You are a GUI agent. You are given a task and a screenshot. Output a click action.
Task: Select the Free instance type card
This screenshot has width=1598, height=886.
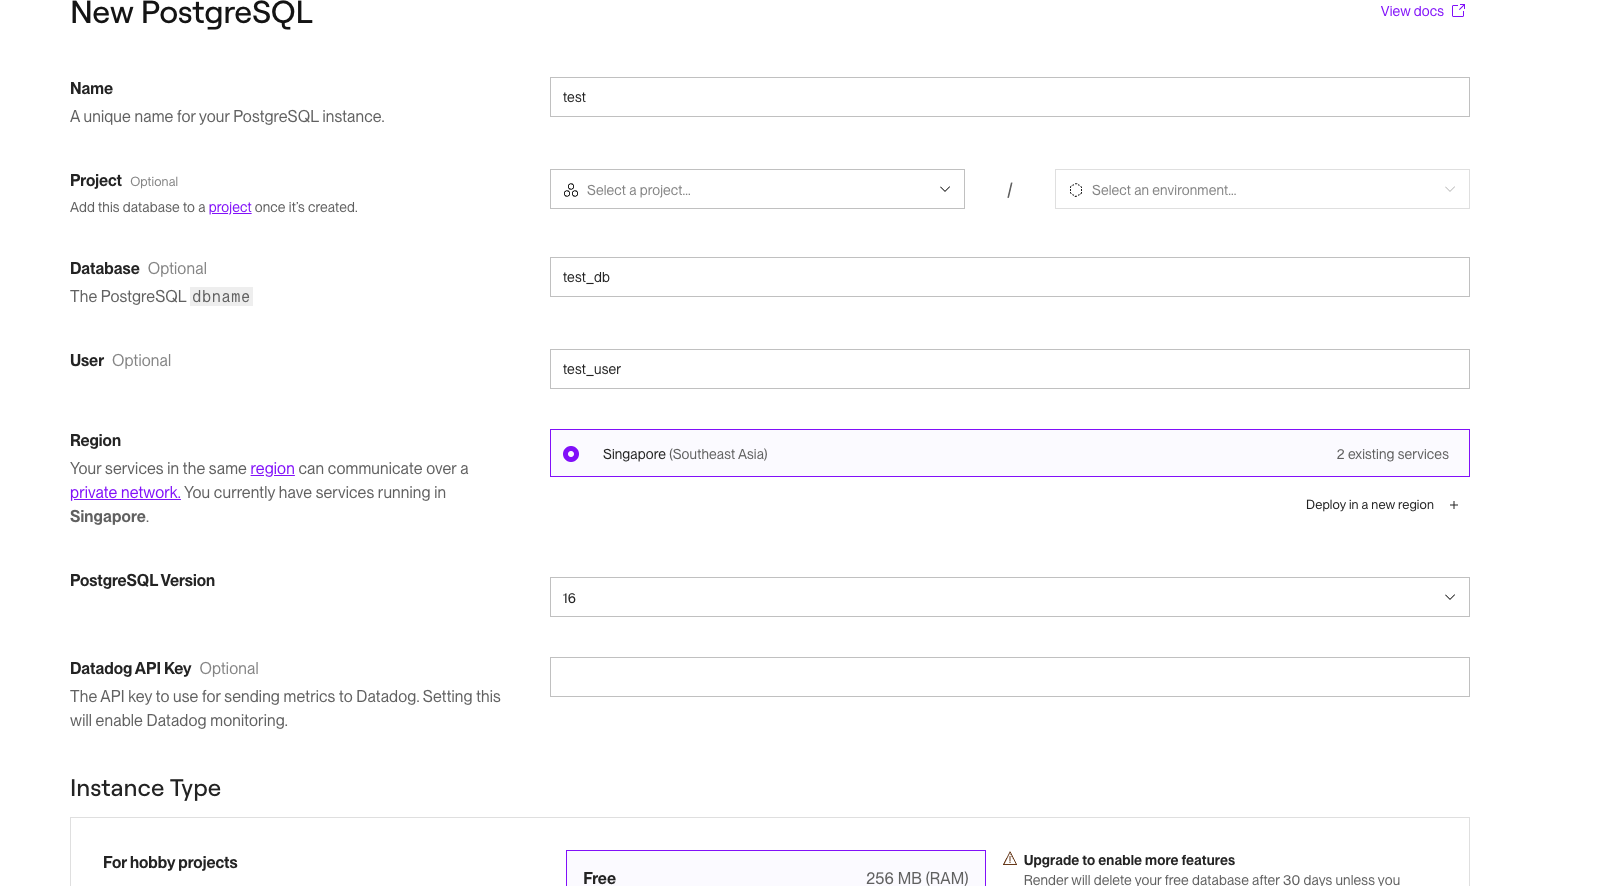775,870
